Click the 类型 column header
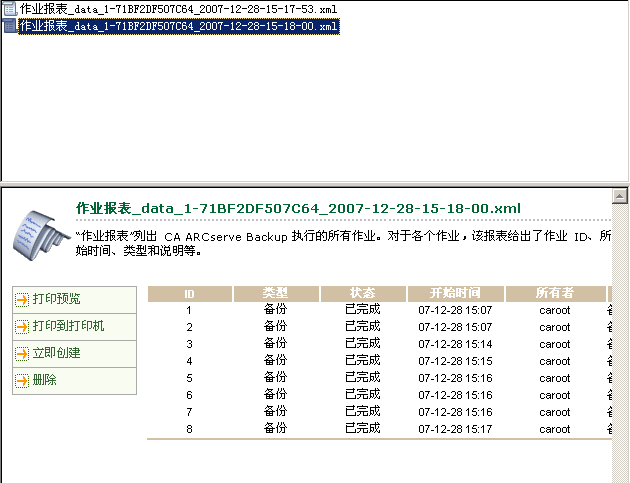 pyautogui.click(x=276, y=294)
